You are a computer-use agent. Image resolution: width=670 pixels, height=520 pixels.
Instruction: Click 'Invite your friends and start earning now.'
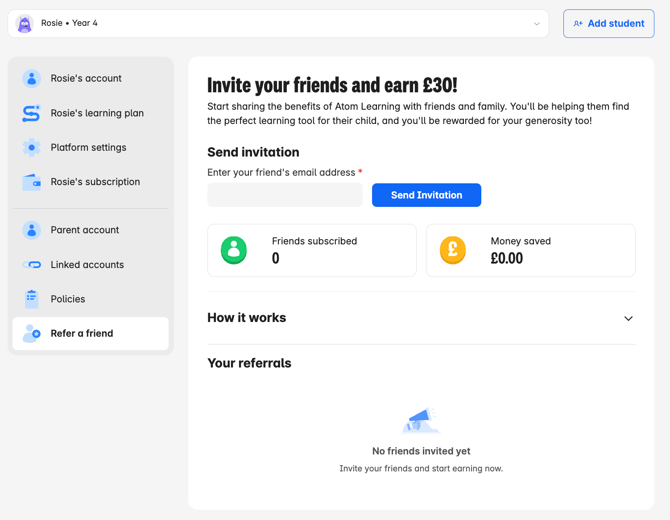coord(421,469)
